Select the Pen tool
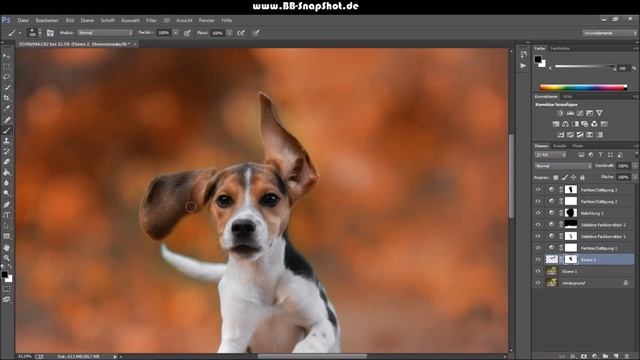Screen dimensions: 640x360 point(7,204)
